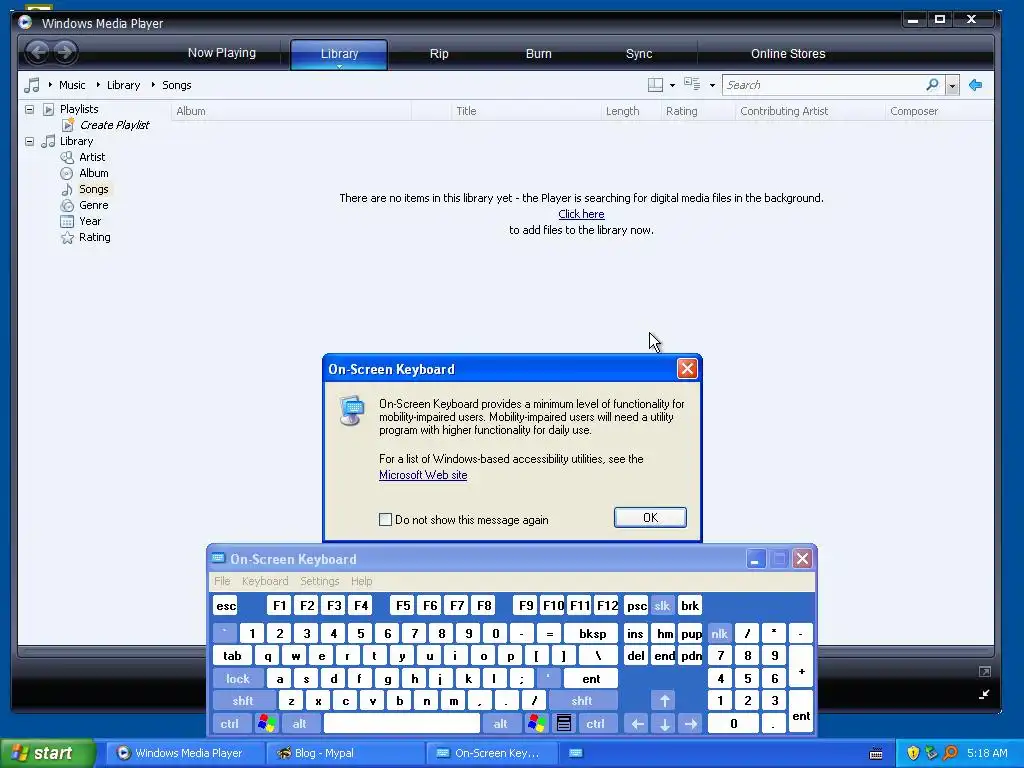This screenshot has height=768, width=1024.
Task: Click the blue back arrow beside search
Action: click(976, 85)
